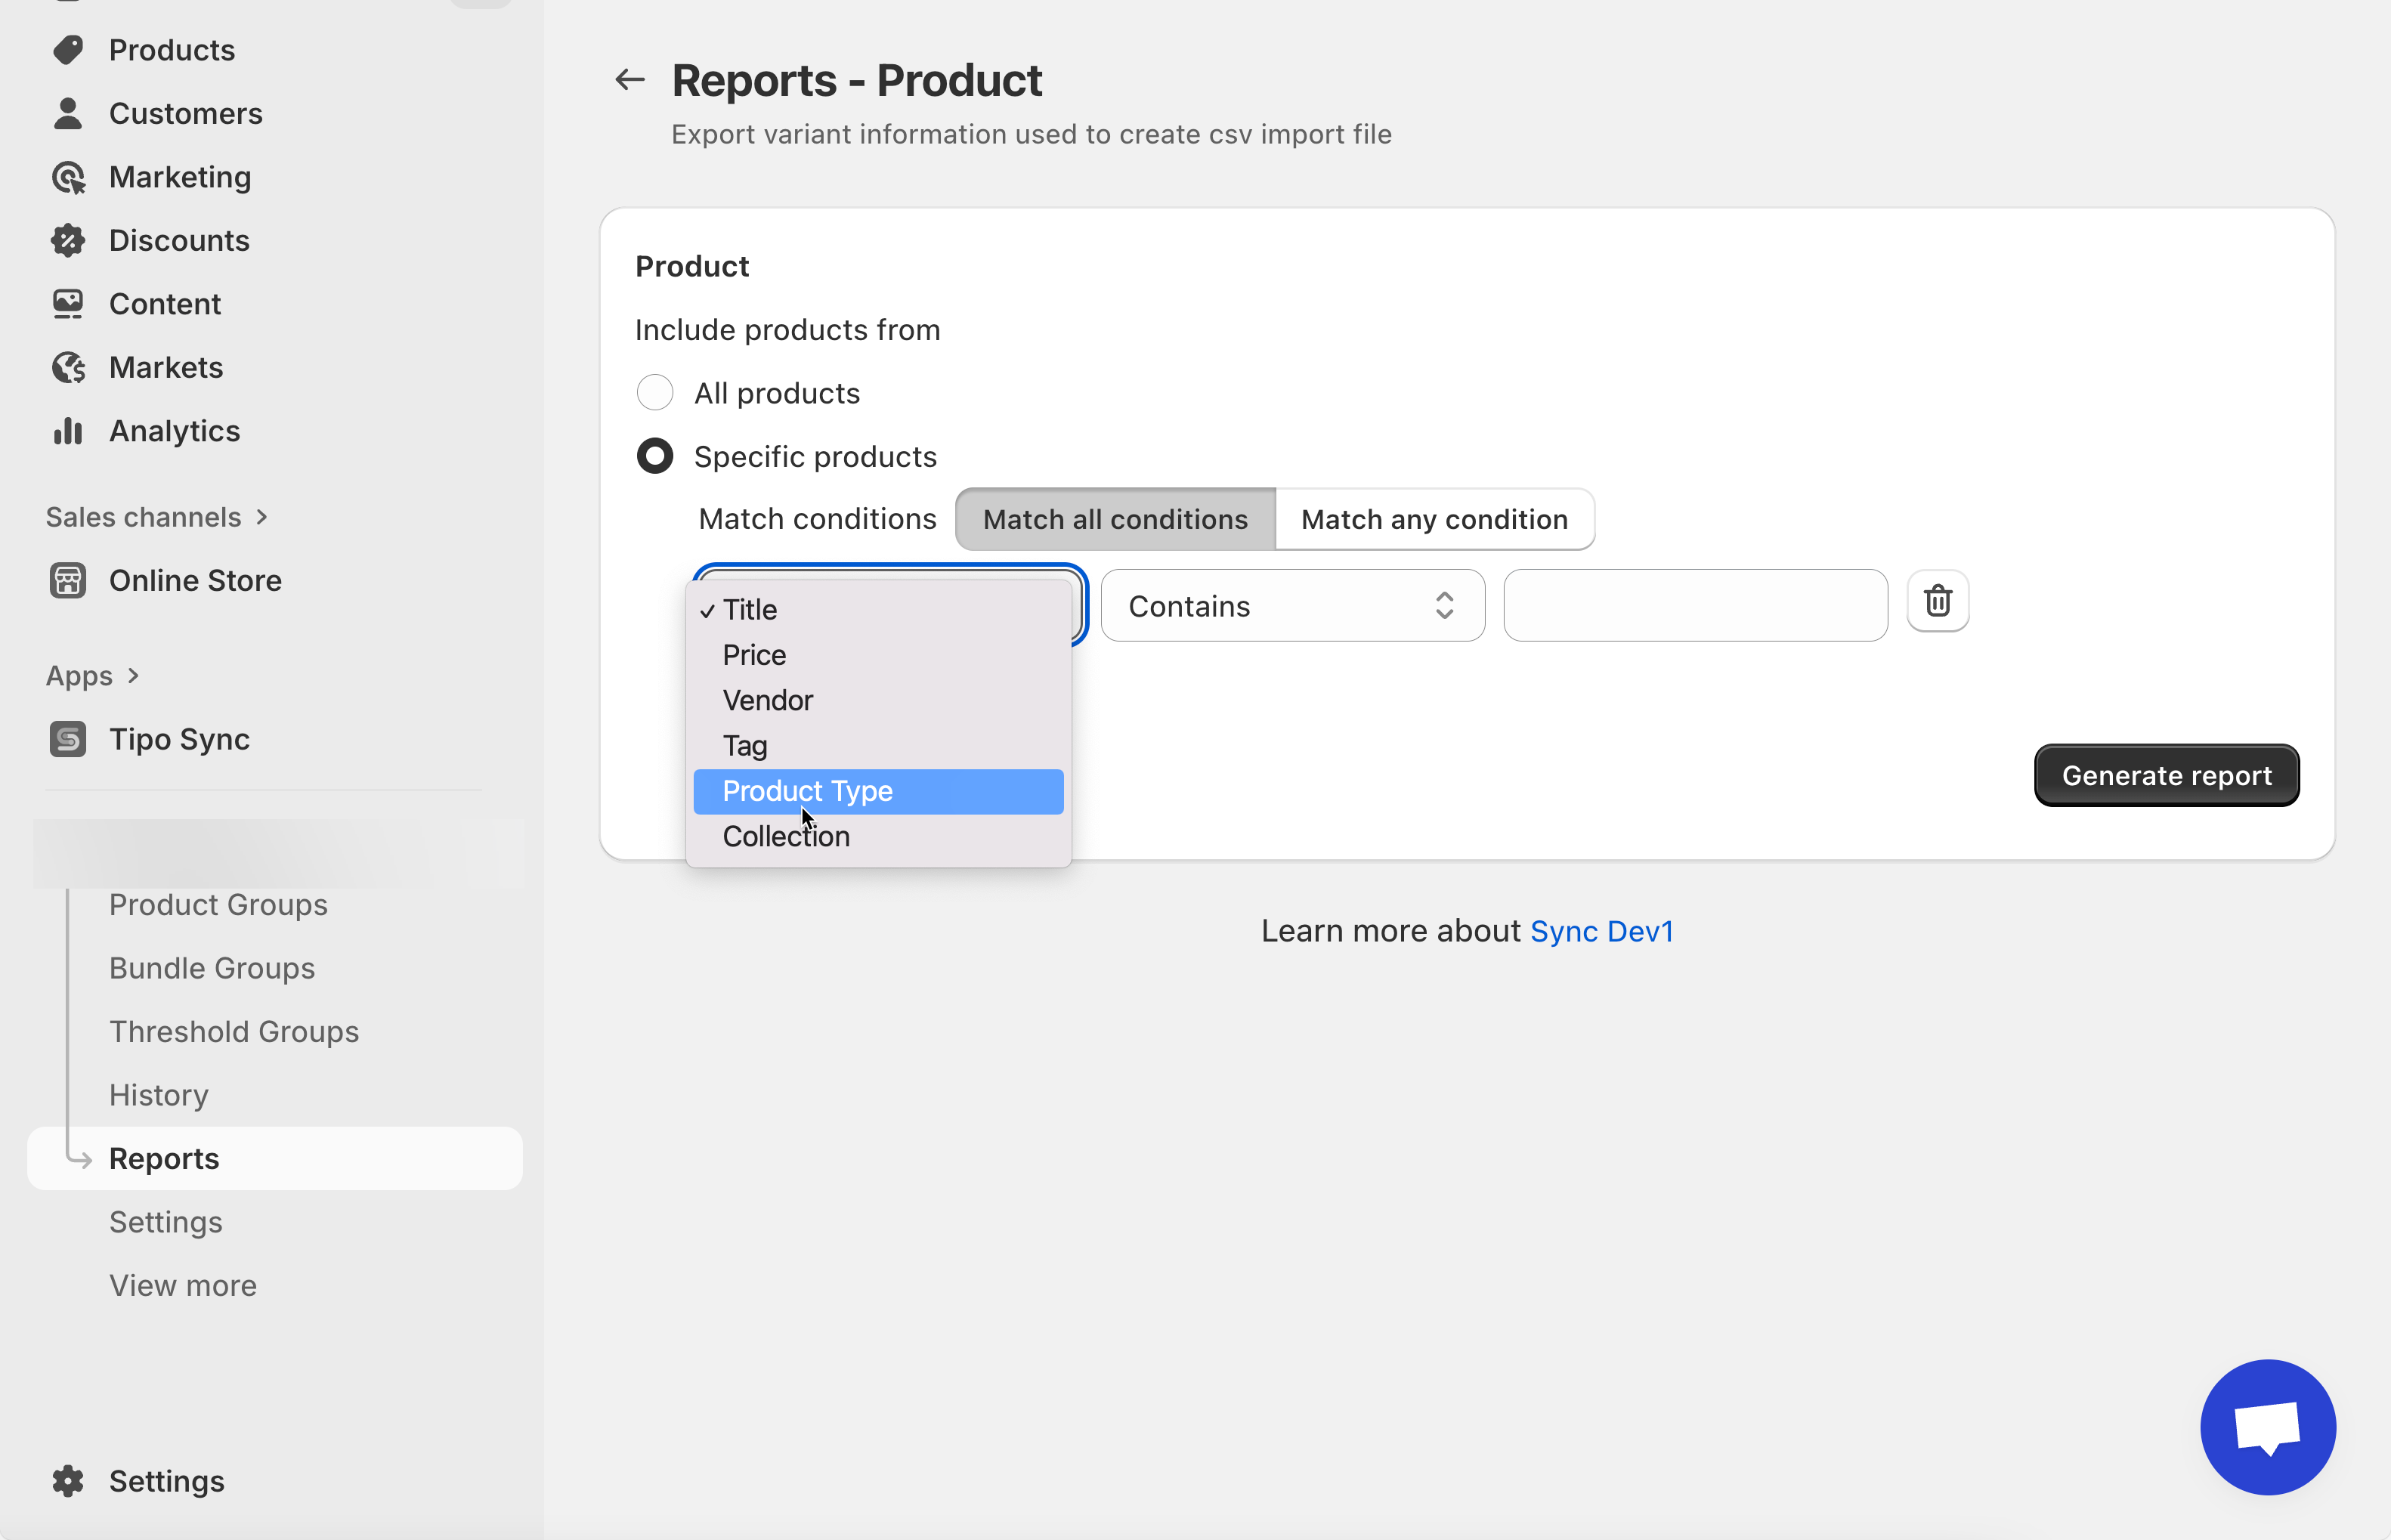Image resolution: width=2391 pixels, height=1540 pixels.
Task: Select the All products radio button
Action: coord(655,393)
